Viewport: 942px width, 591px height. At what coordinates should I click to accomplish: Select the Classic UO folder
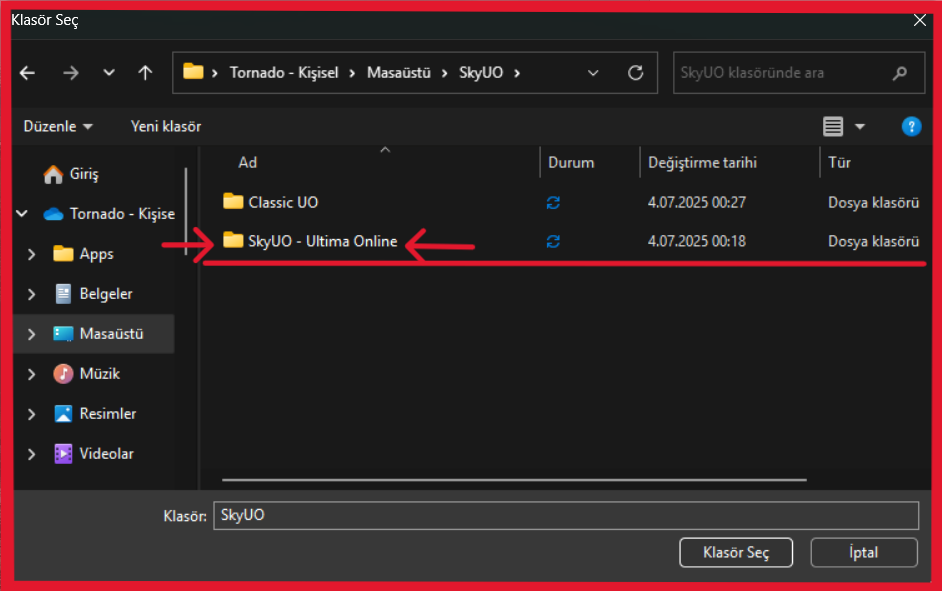(283, 202)
